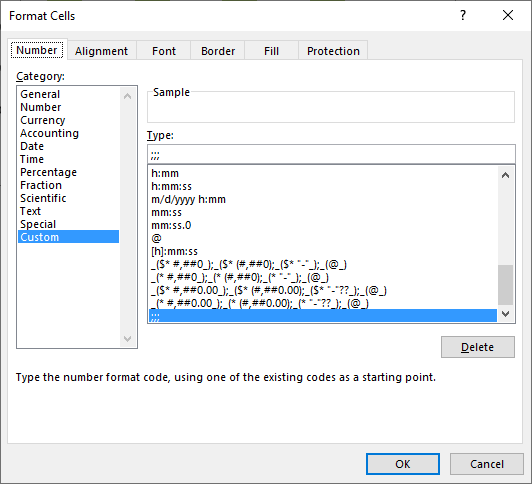Select format _($* #,##0.00_) with decimals
The image size is (532, 484).
pyautogui.click(x=323, y=290)
